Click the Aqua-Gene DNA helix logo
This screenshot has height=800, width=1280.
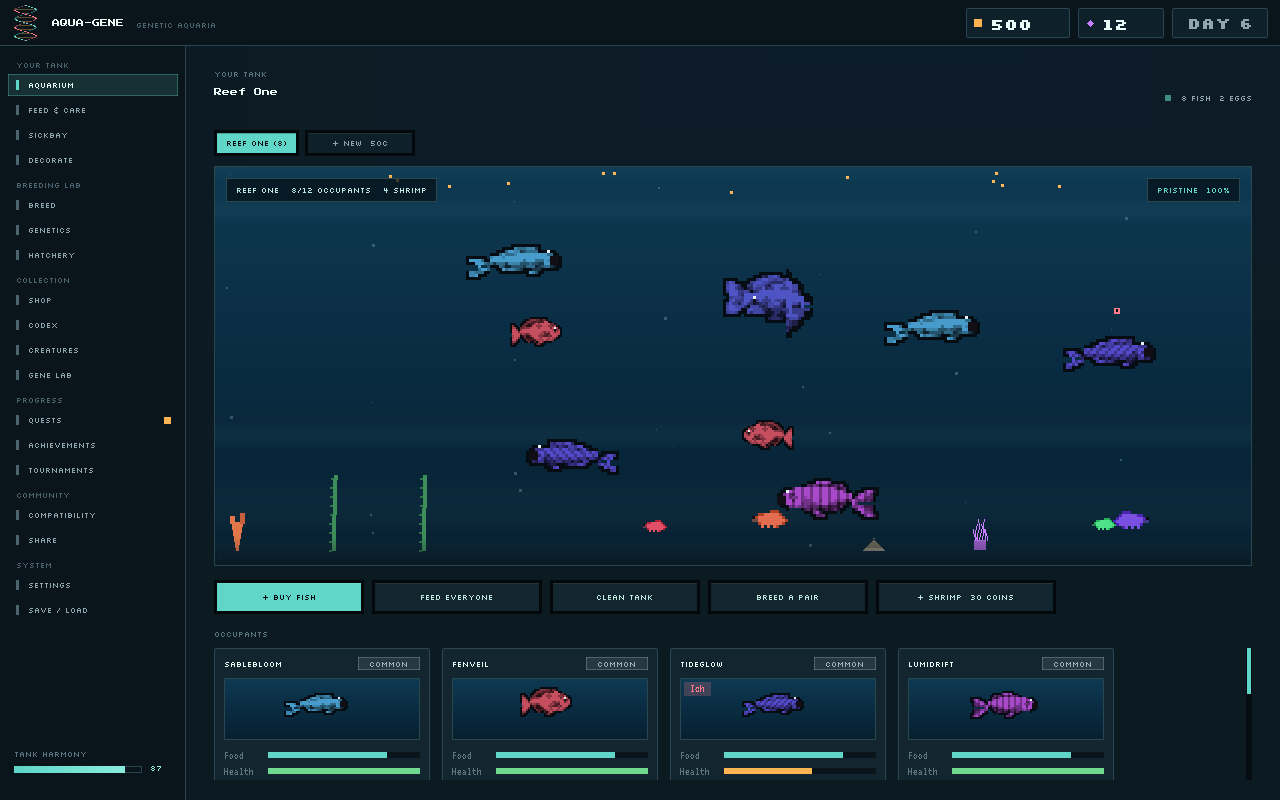(x=26, y=23)
